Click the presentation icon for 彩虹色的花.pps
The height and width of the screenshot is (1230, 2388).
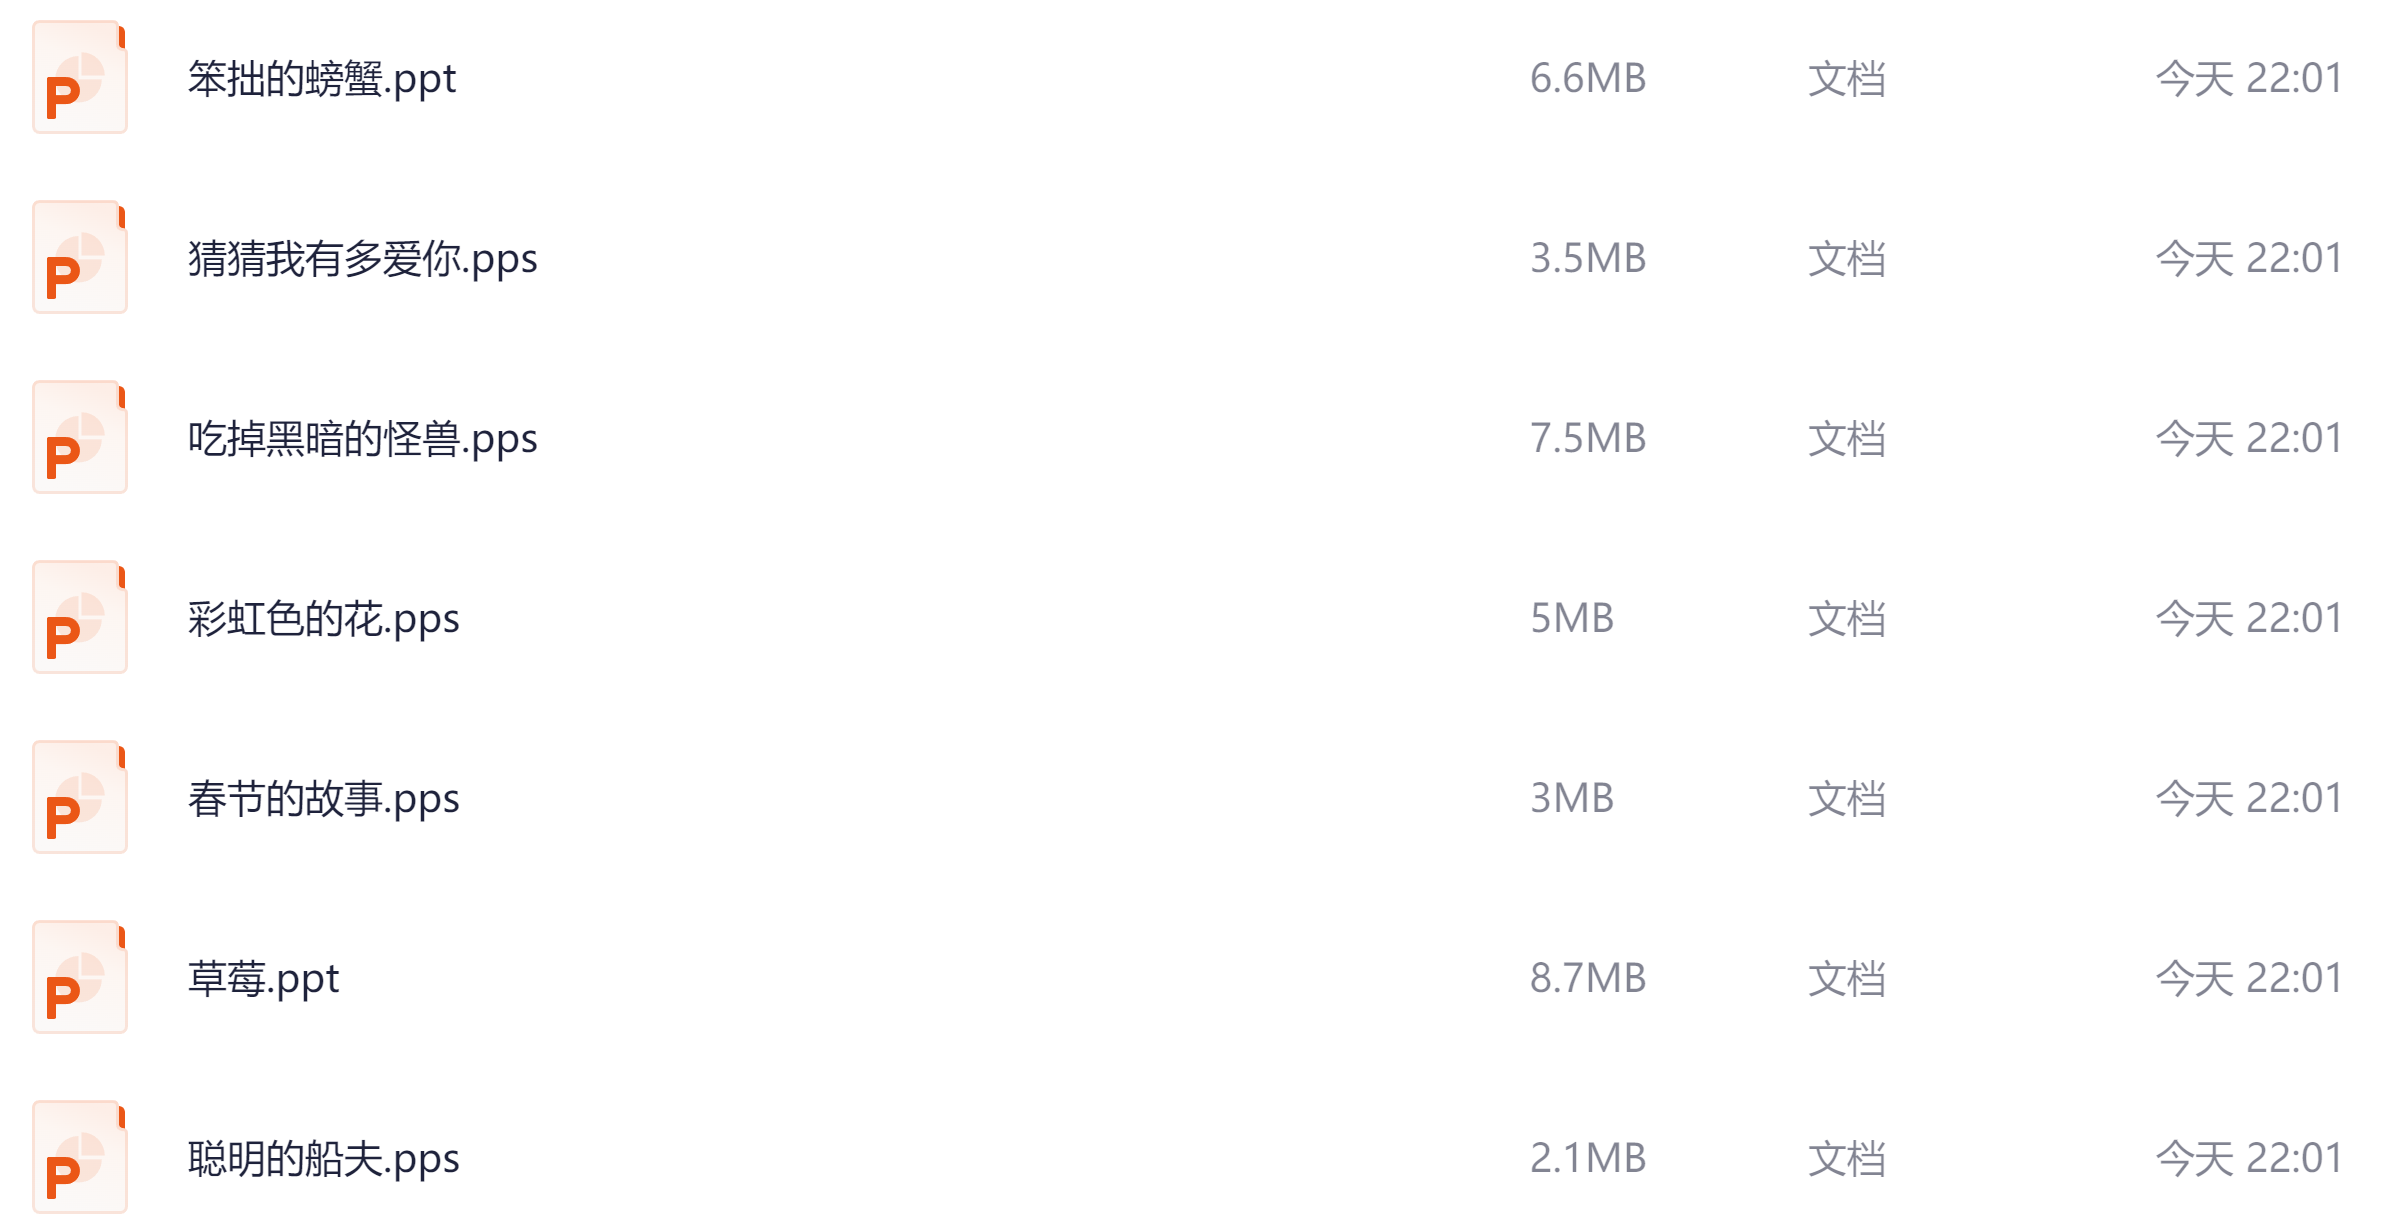coord(80,618)
